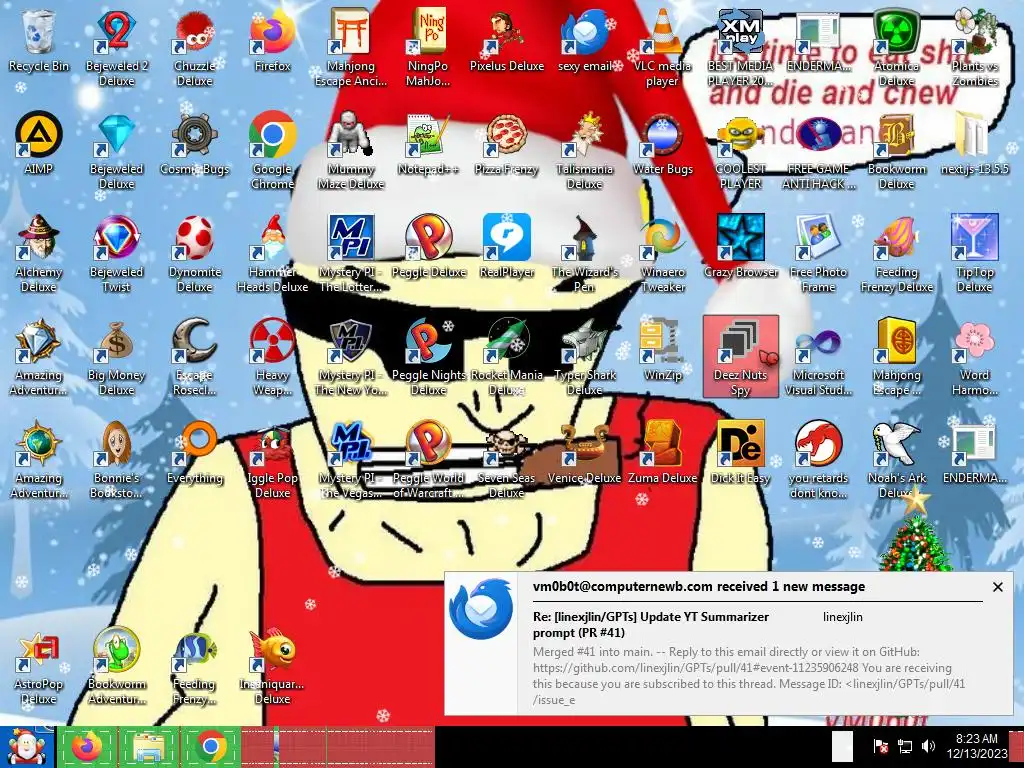Open VLC media player shortcut
The width and height of the screenshot is (1024, 768).
662,47
